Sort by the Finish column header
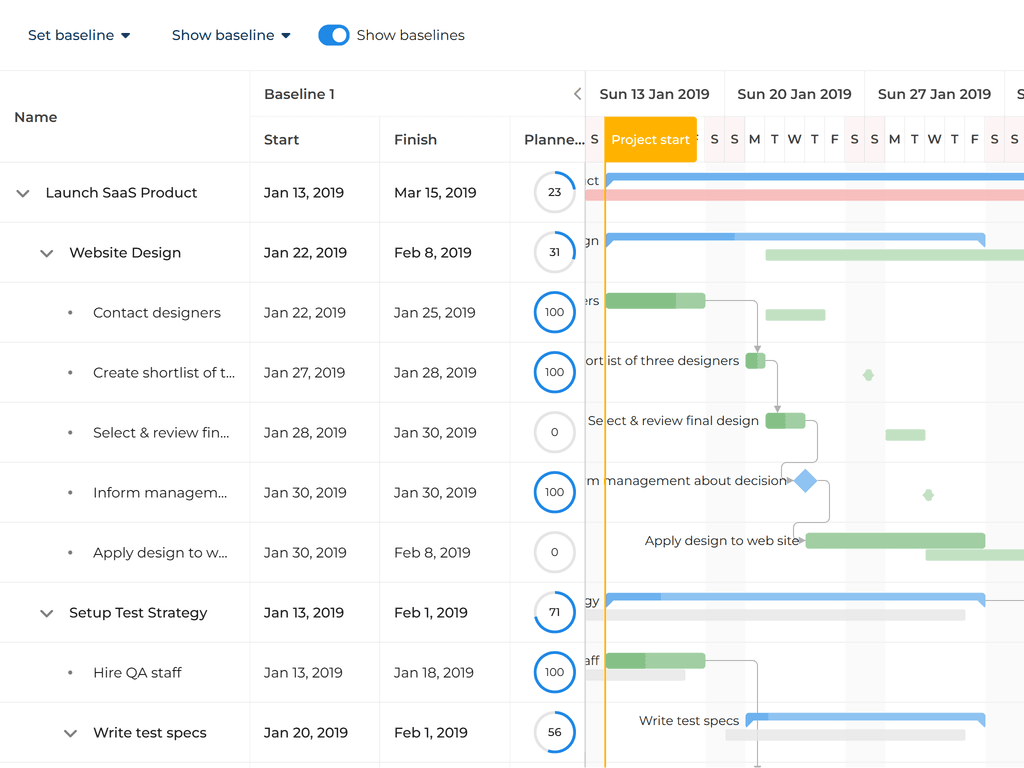 pyautogui.click(x=415, y=140)
